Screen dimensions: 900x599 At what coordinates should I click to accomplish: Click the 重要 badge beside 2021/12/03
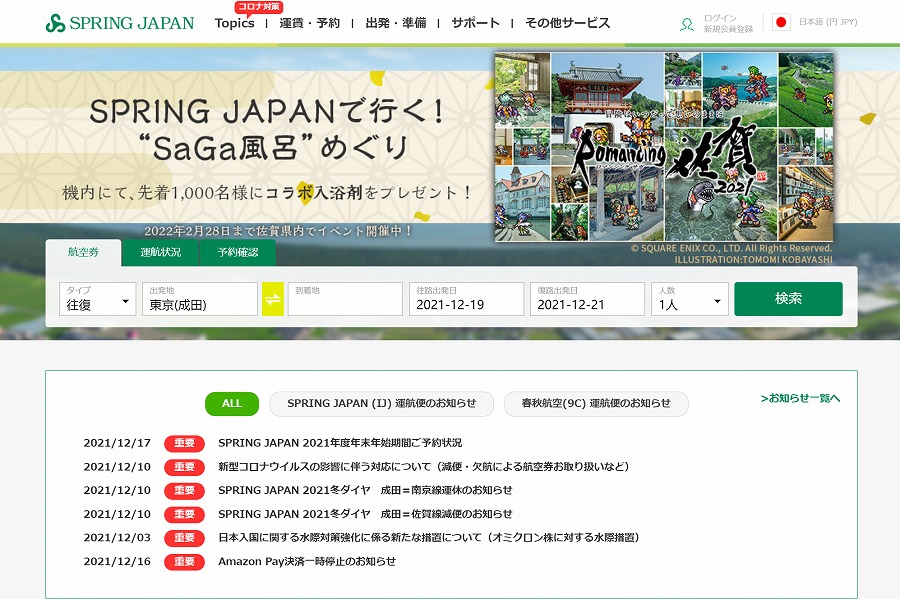tap(184, 538)
